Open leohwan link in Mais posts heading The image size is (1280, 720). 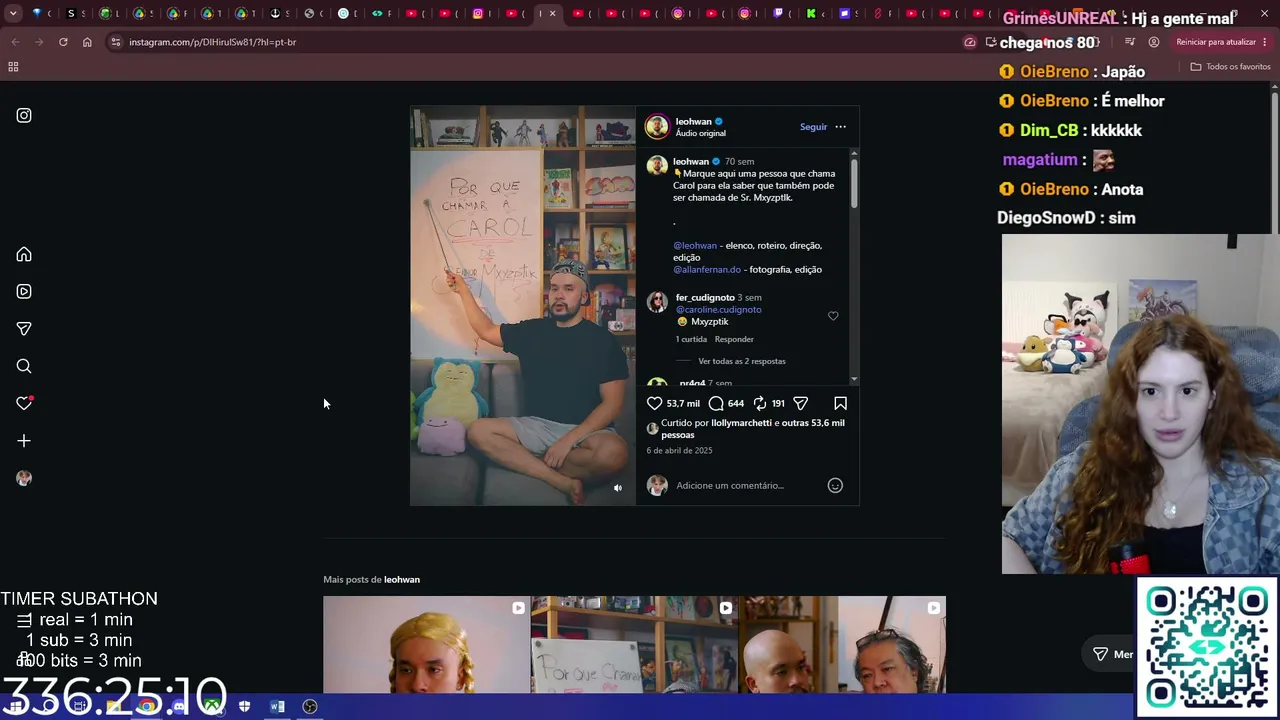coord(402,580)
